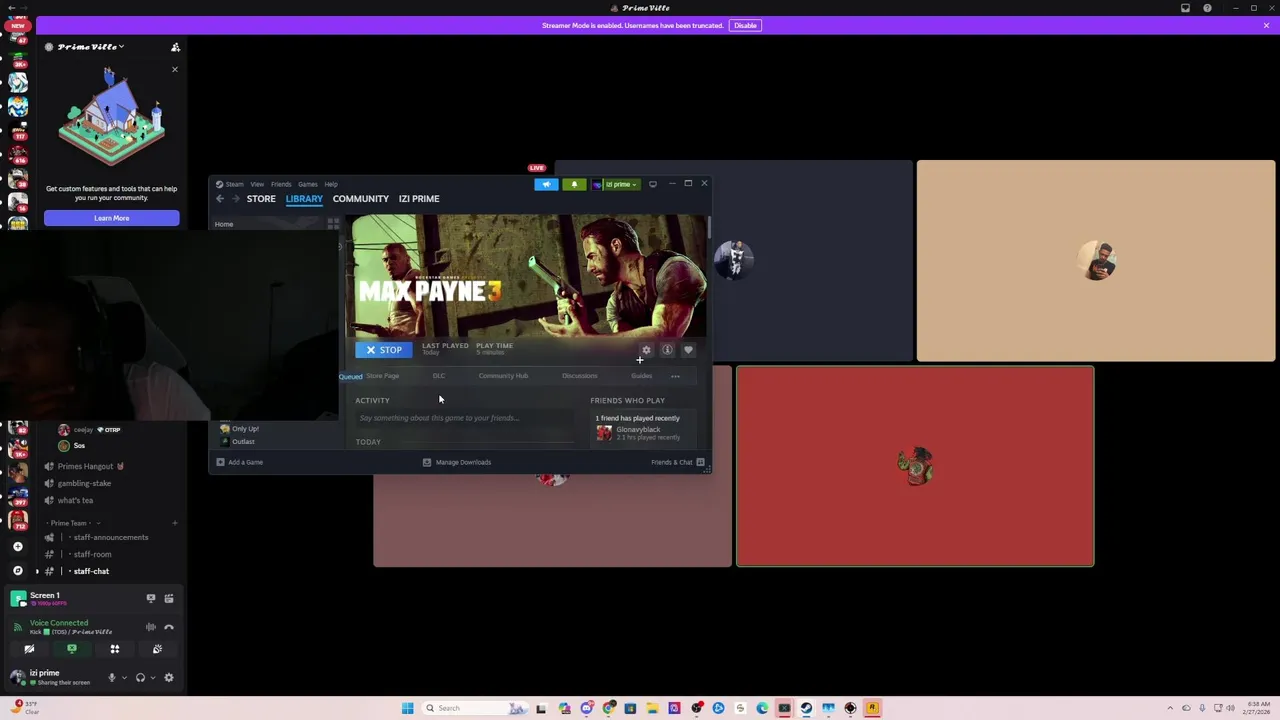
Task: Open the Steam COMMUNITY tab
Action: [x=361, y=199]
